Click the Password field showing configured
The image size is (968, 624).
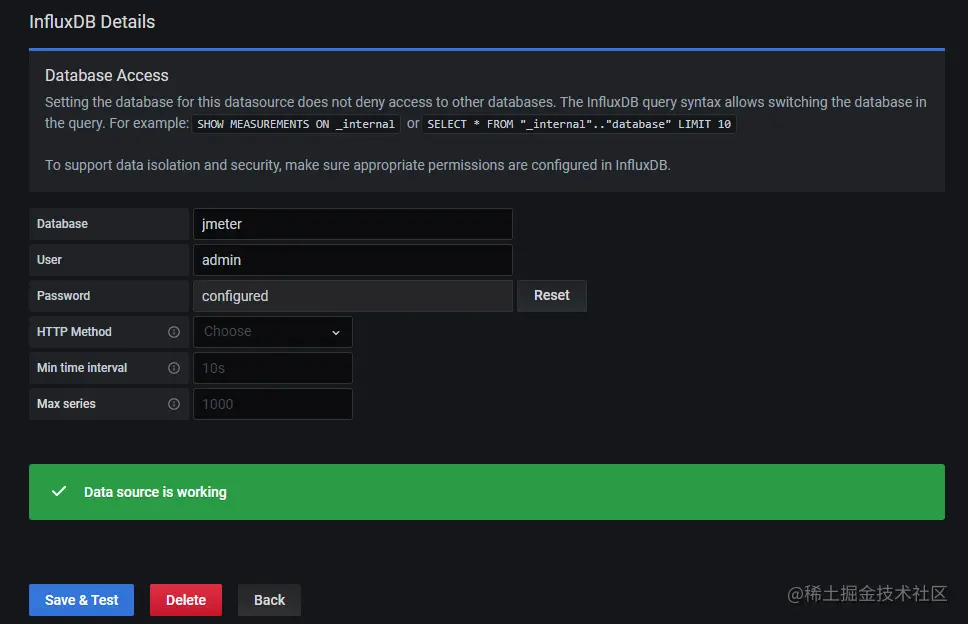pyautogui.click(x=353, y=296)
